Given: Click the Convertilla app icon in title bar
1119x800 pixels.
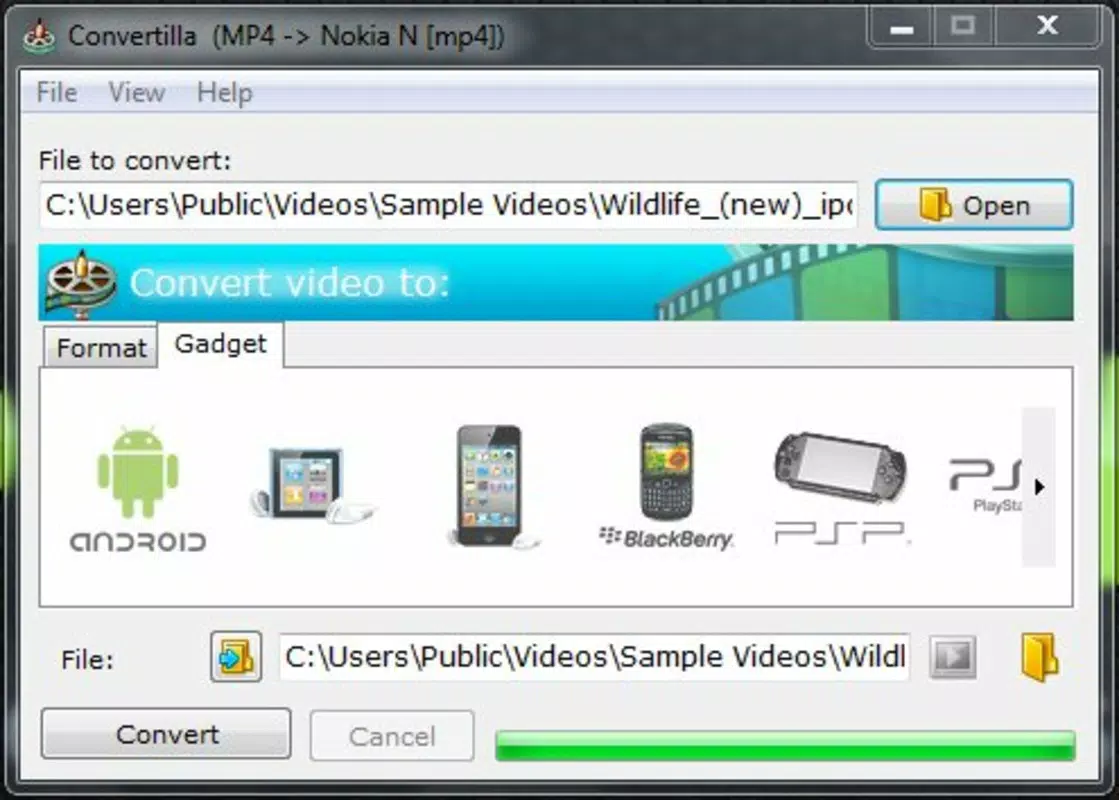Looking at the screenshot, I should point(39,36).
